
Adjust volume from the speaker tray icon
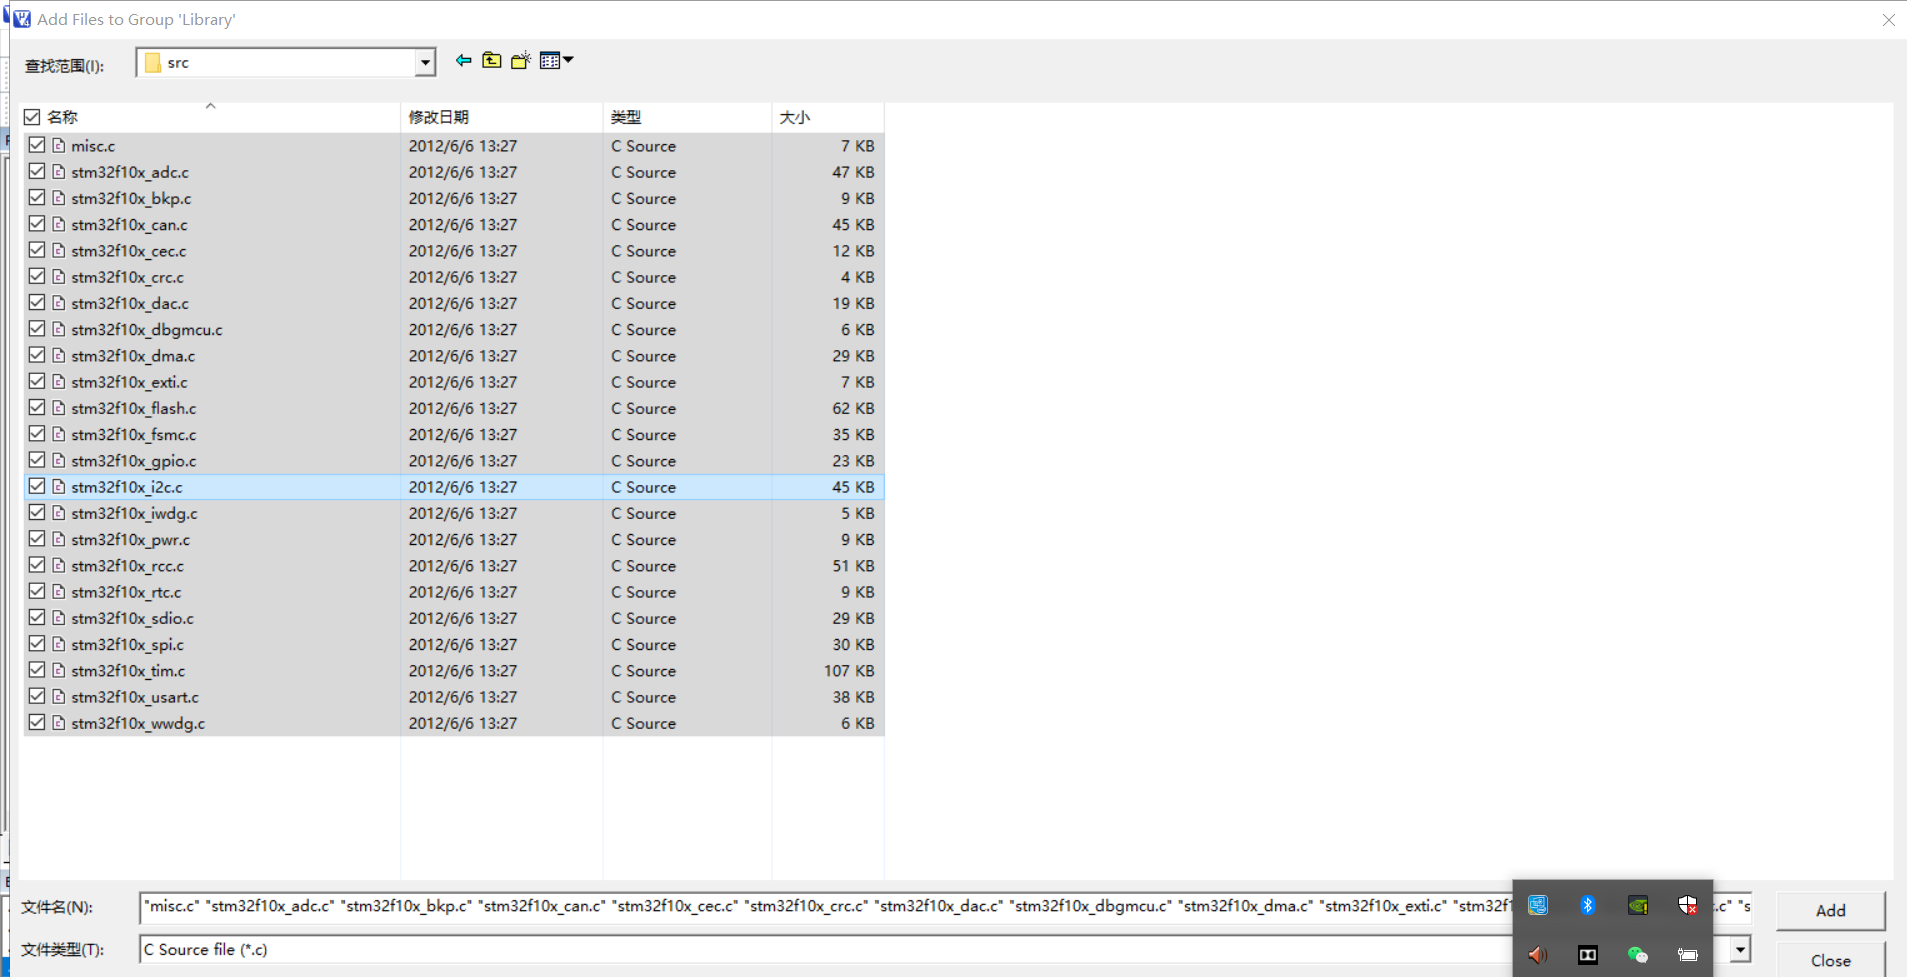click(x=1538, y=955)
